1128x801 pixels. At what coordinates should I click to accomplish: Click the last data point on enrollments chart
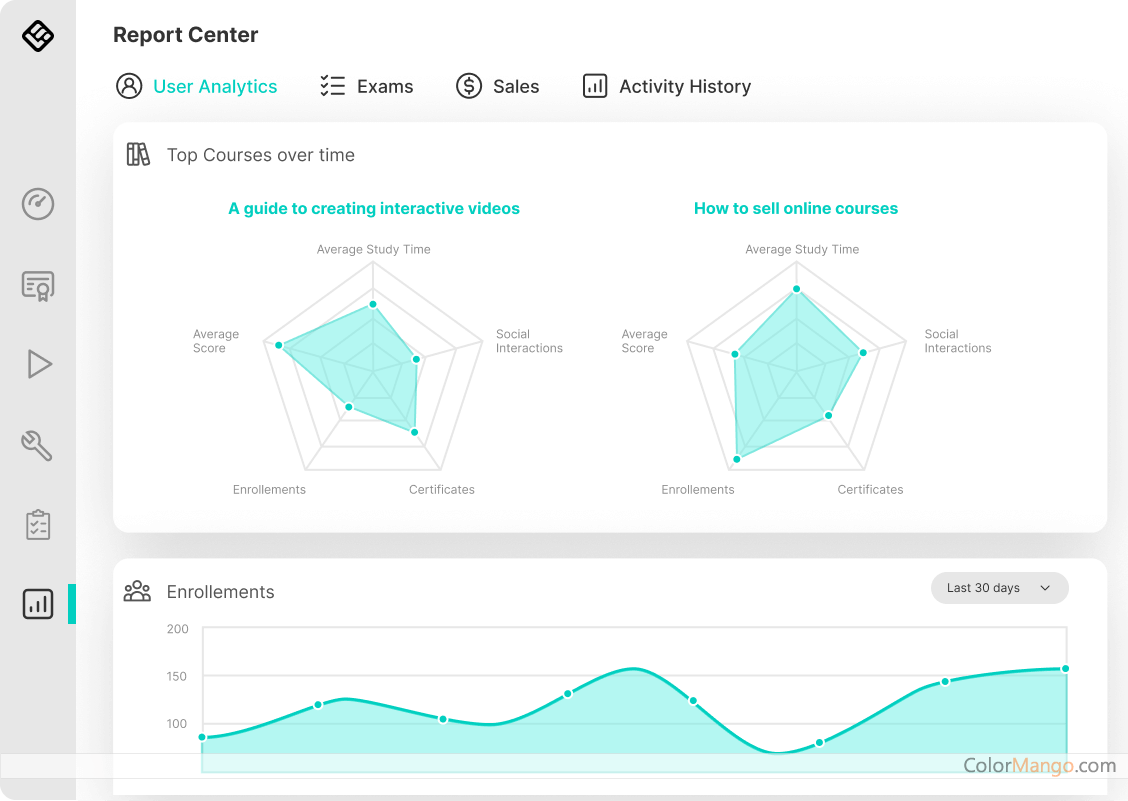point(1065,669)
